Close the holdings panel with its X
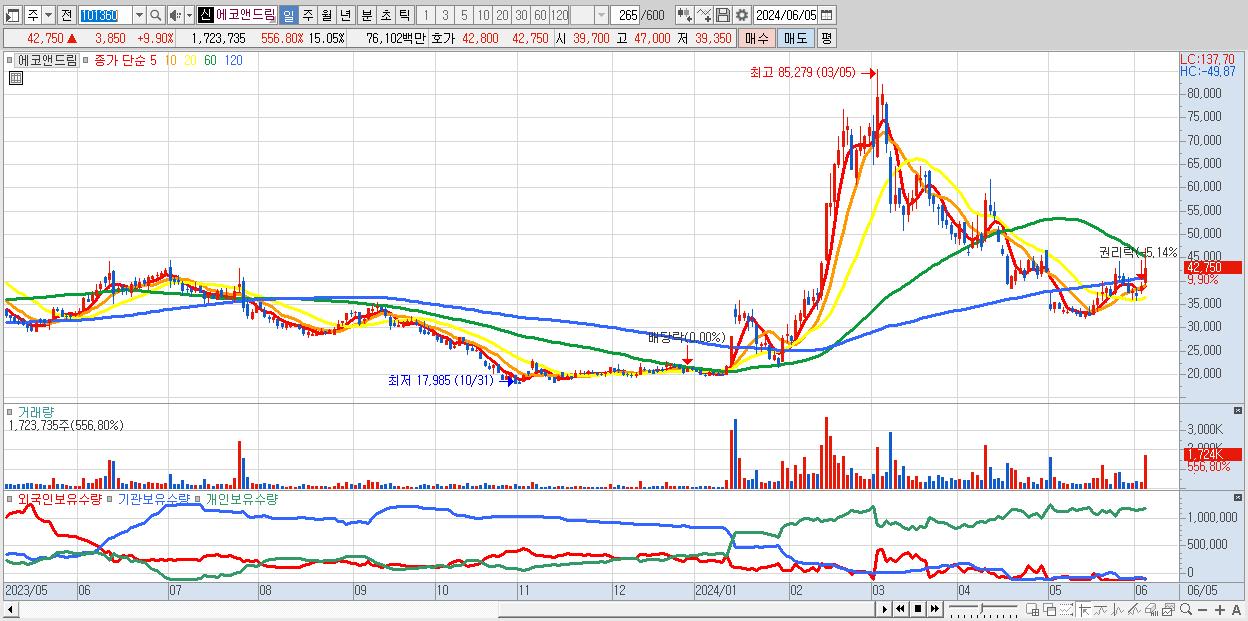Screen dimensions: 1248x621 (1239, 497)
